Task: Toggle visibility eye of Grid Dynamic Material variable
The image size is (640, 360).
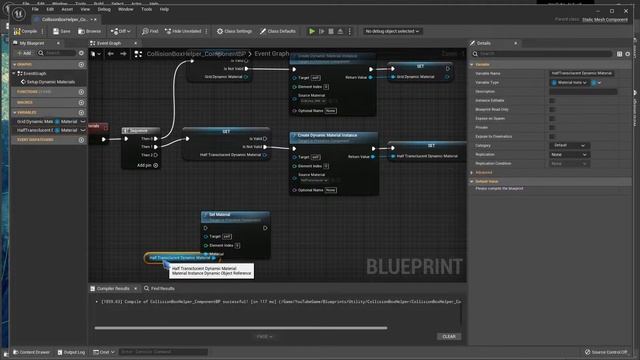Action: coord(83,121)
